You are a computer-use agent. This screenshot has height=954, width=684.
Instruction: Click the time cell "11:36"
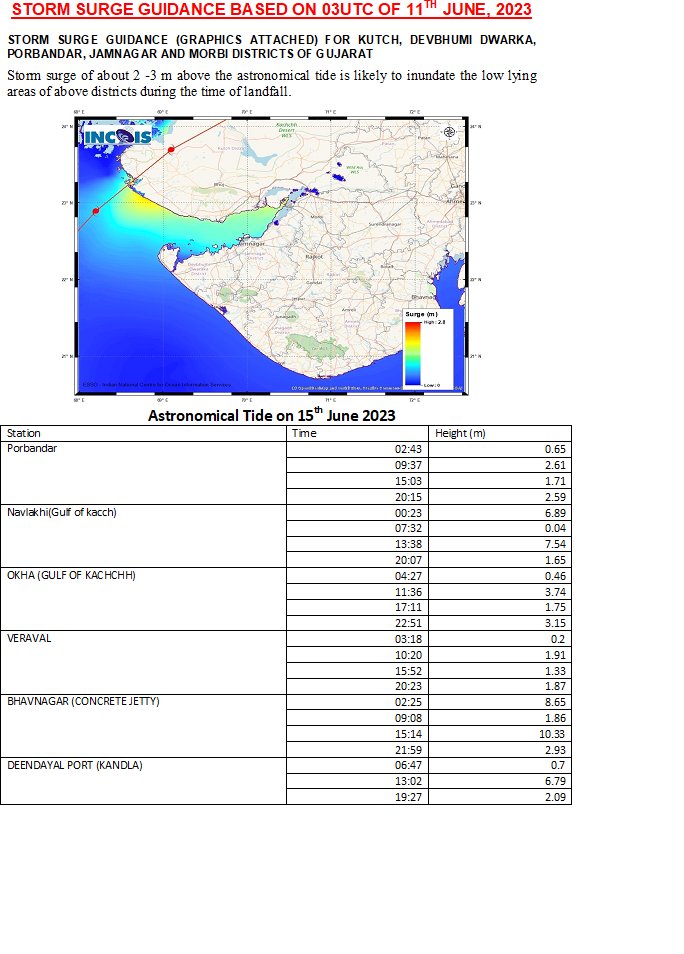[x=357, y=592]
